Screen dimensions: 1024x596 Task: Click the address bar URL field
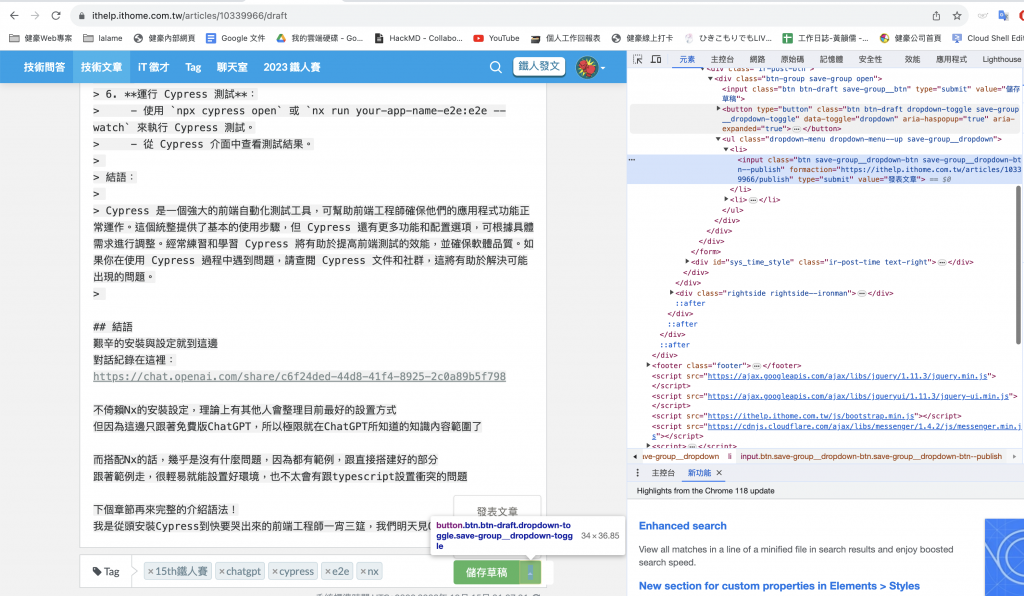click(496, 16)
